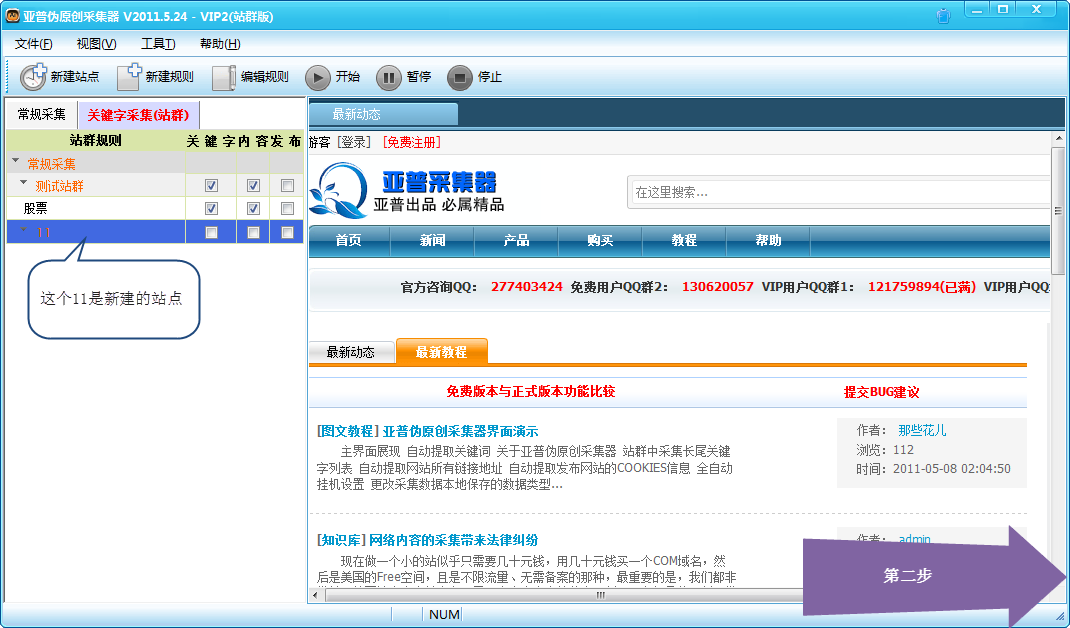Screen dimensions: 1070x628
Task: Toggle 发布 checkbox for site 11
Action: (x=287, y=233)
